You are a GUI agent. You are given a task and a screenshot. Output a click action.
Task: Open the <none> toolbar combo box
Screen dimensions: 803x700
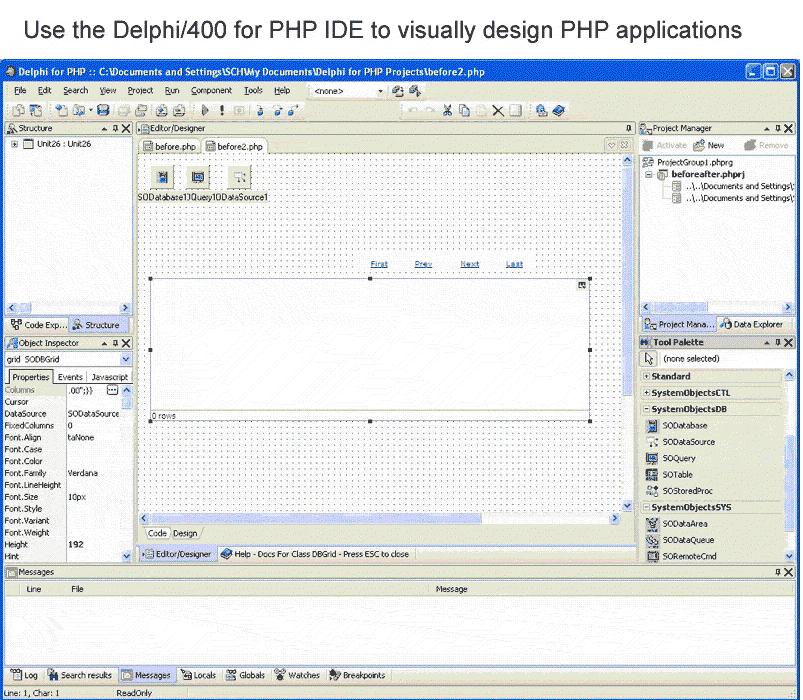(381, 91)
